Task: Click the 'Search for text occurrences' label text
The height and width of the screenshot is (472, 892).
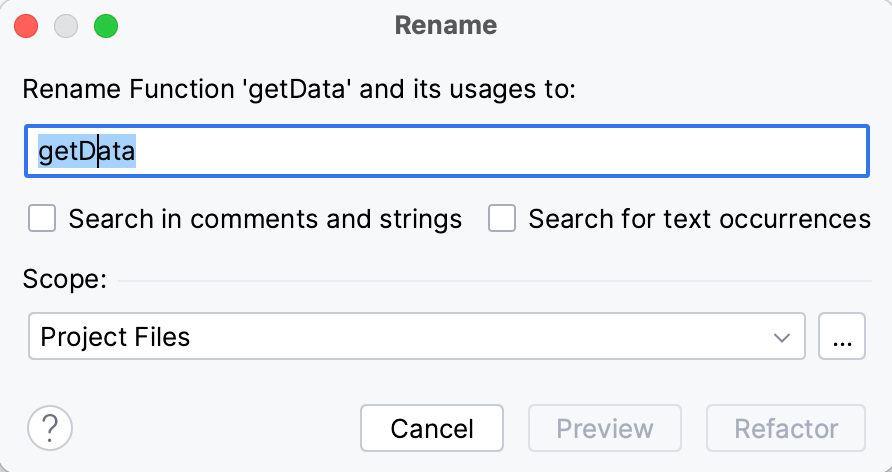Action: (699, 219)
